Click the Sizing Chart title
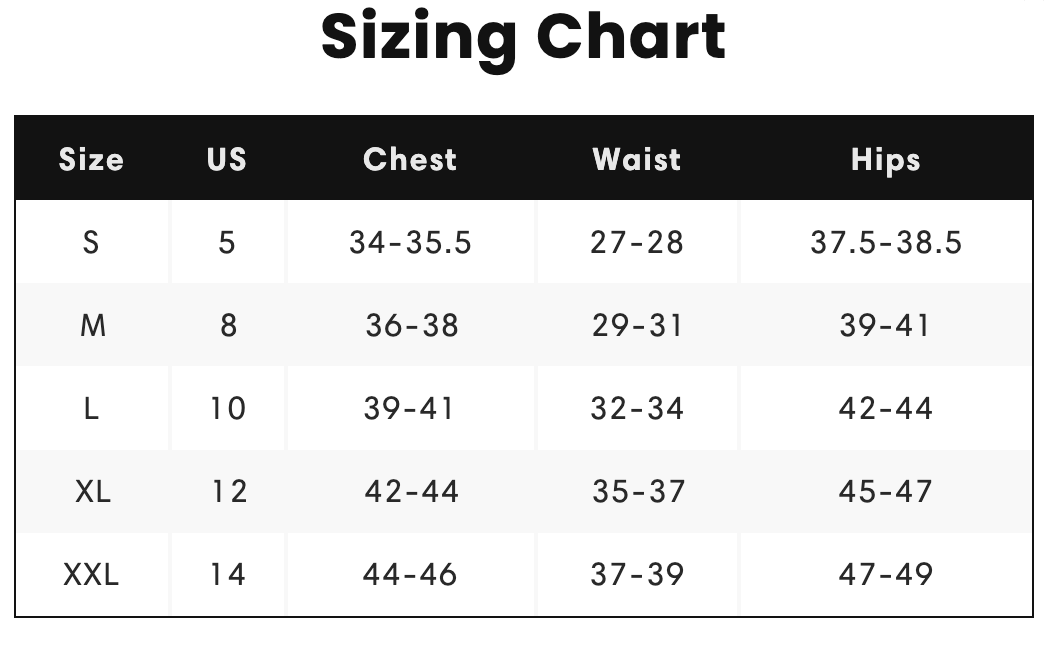The image size is (1046, 646). click(x=523, y=39)
